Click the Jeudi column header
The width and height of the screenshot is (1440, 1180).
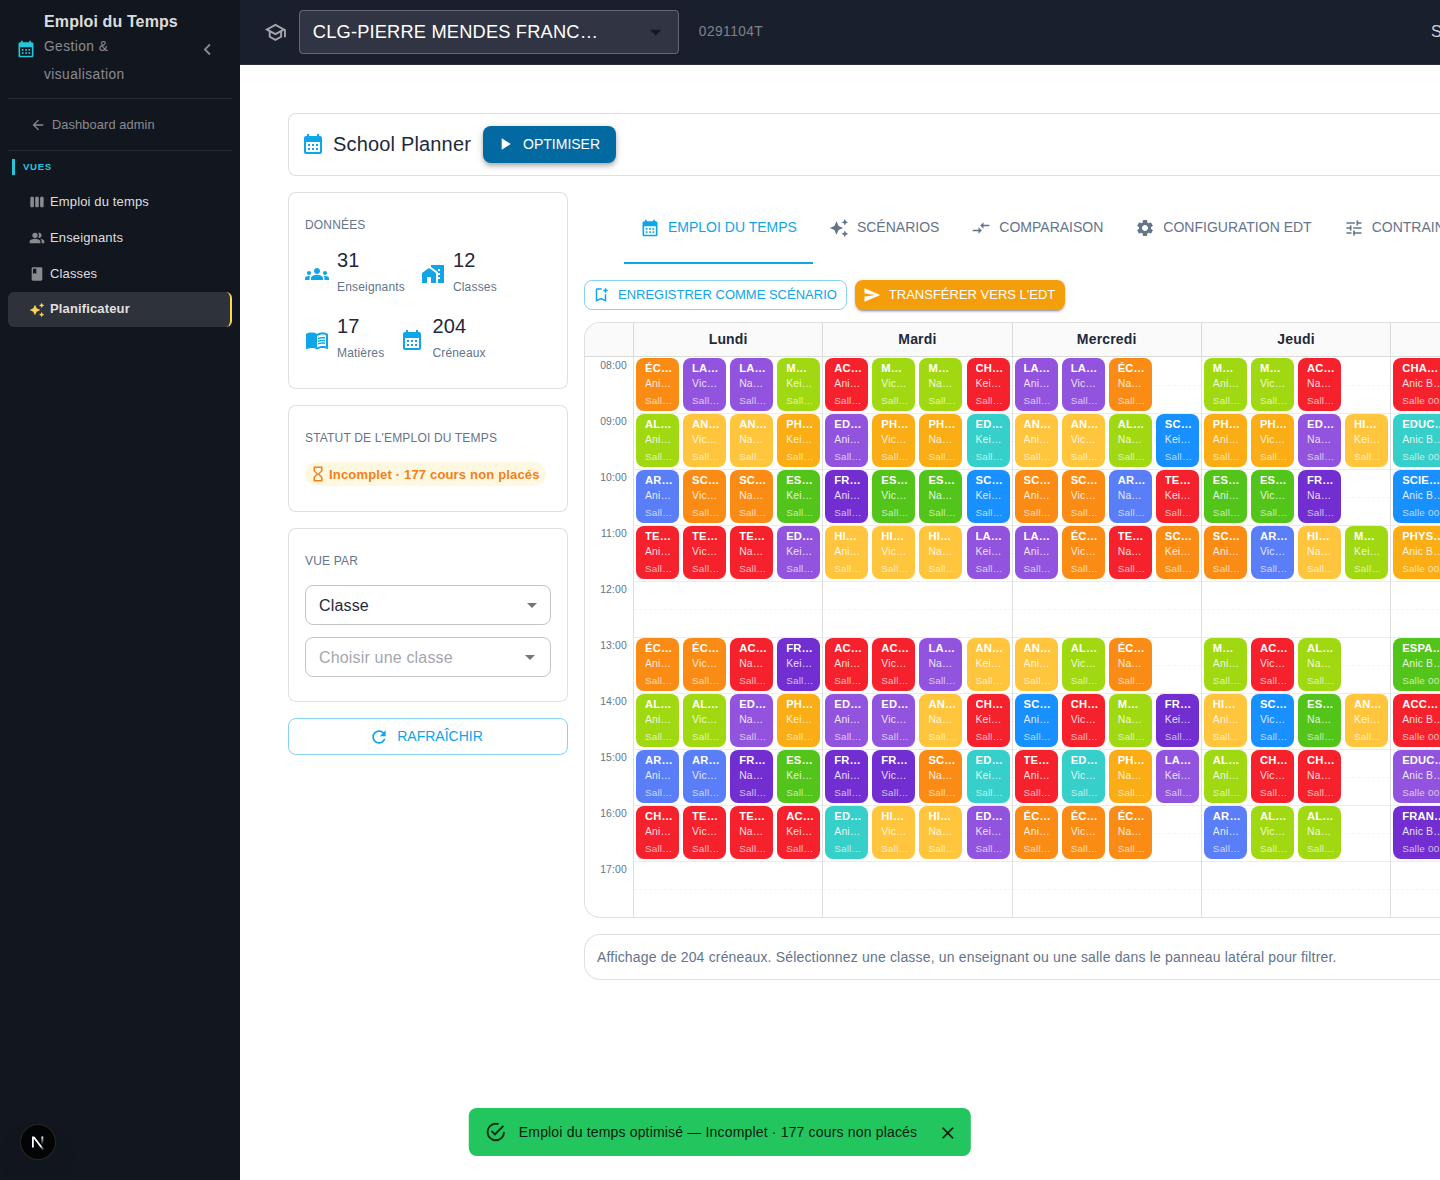point(1296,339)
